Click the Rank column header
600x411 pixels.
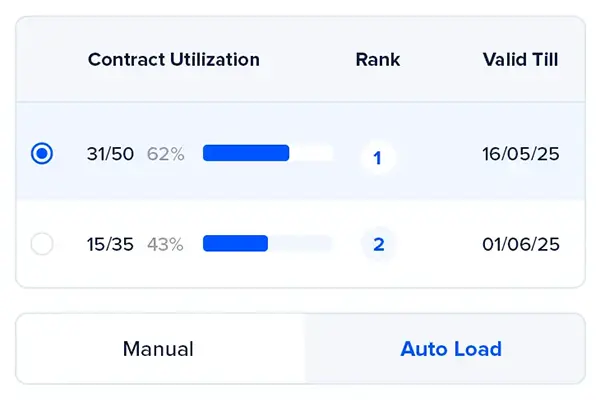coord(378,59)
